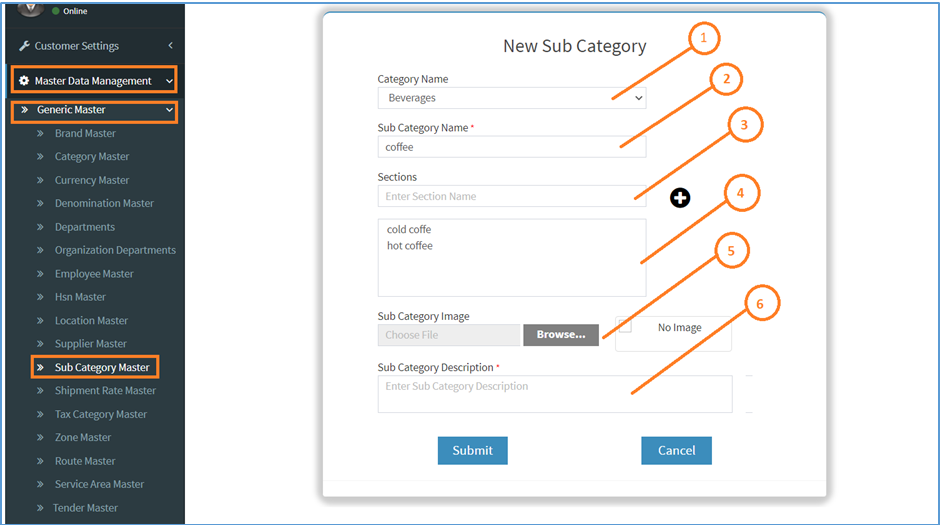Submit the new sub category form
The image size is (941, 525).
(x=473, y=451)
